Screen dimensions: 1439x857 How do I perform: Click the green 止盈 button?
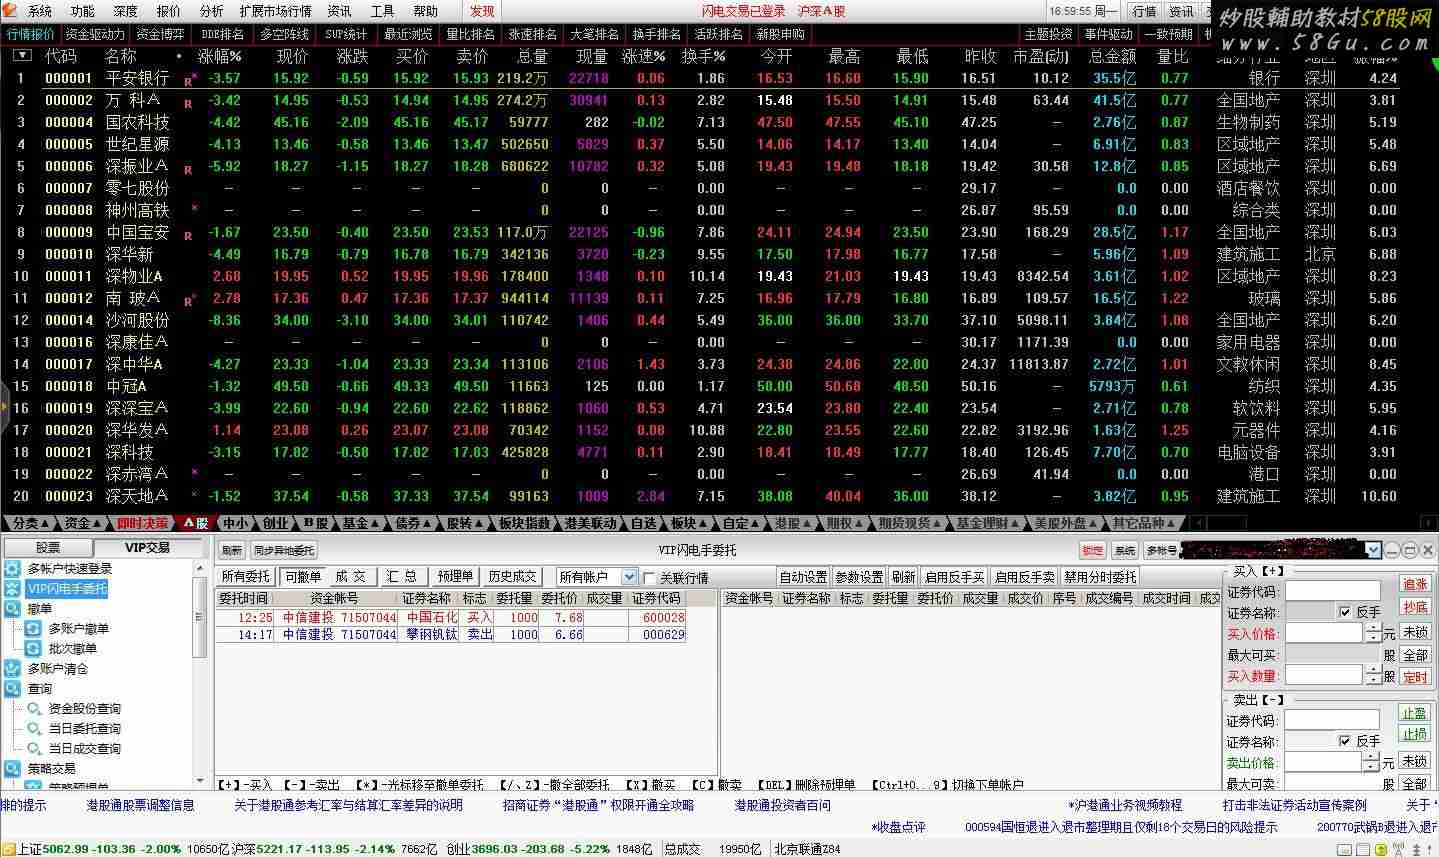coord(1415,713)
